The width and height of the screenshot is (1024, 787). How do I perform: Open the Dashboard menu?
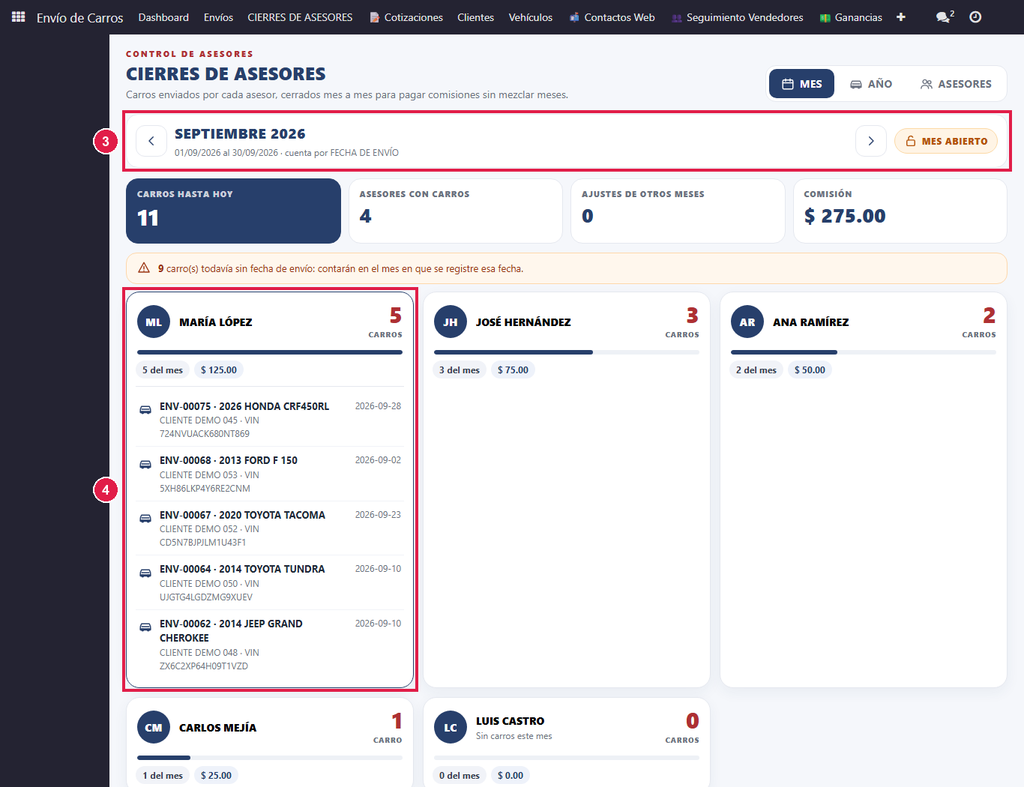tap(163, 17)
